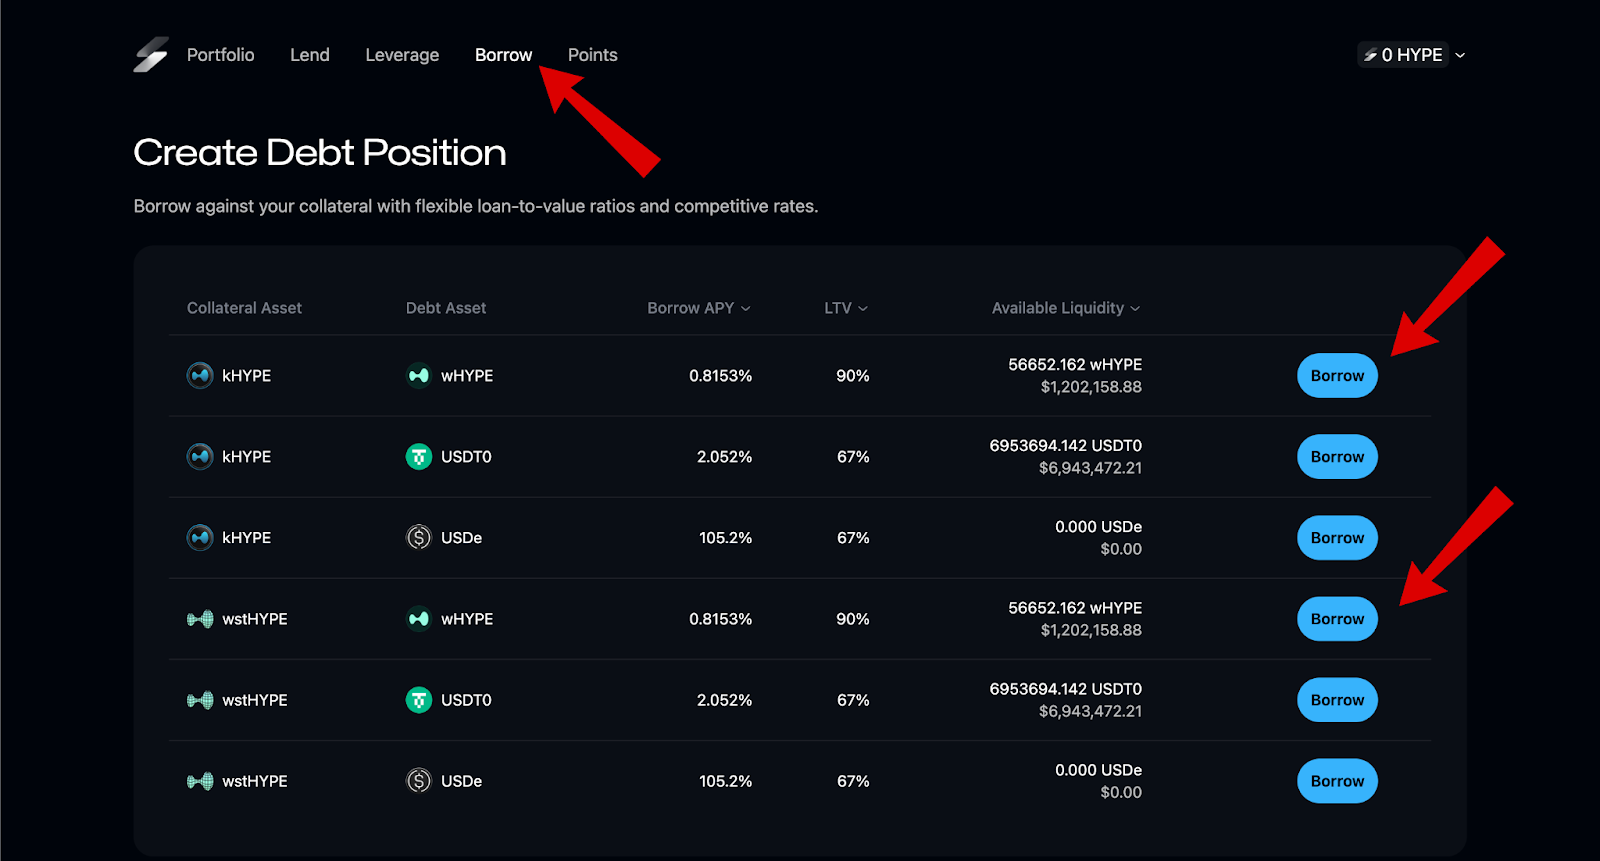Click $1,202,158.88 value in wstHYPE row
This screenshot has width=1600, height=861.
point(1091,630)
